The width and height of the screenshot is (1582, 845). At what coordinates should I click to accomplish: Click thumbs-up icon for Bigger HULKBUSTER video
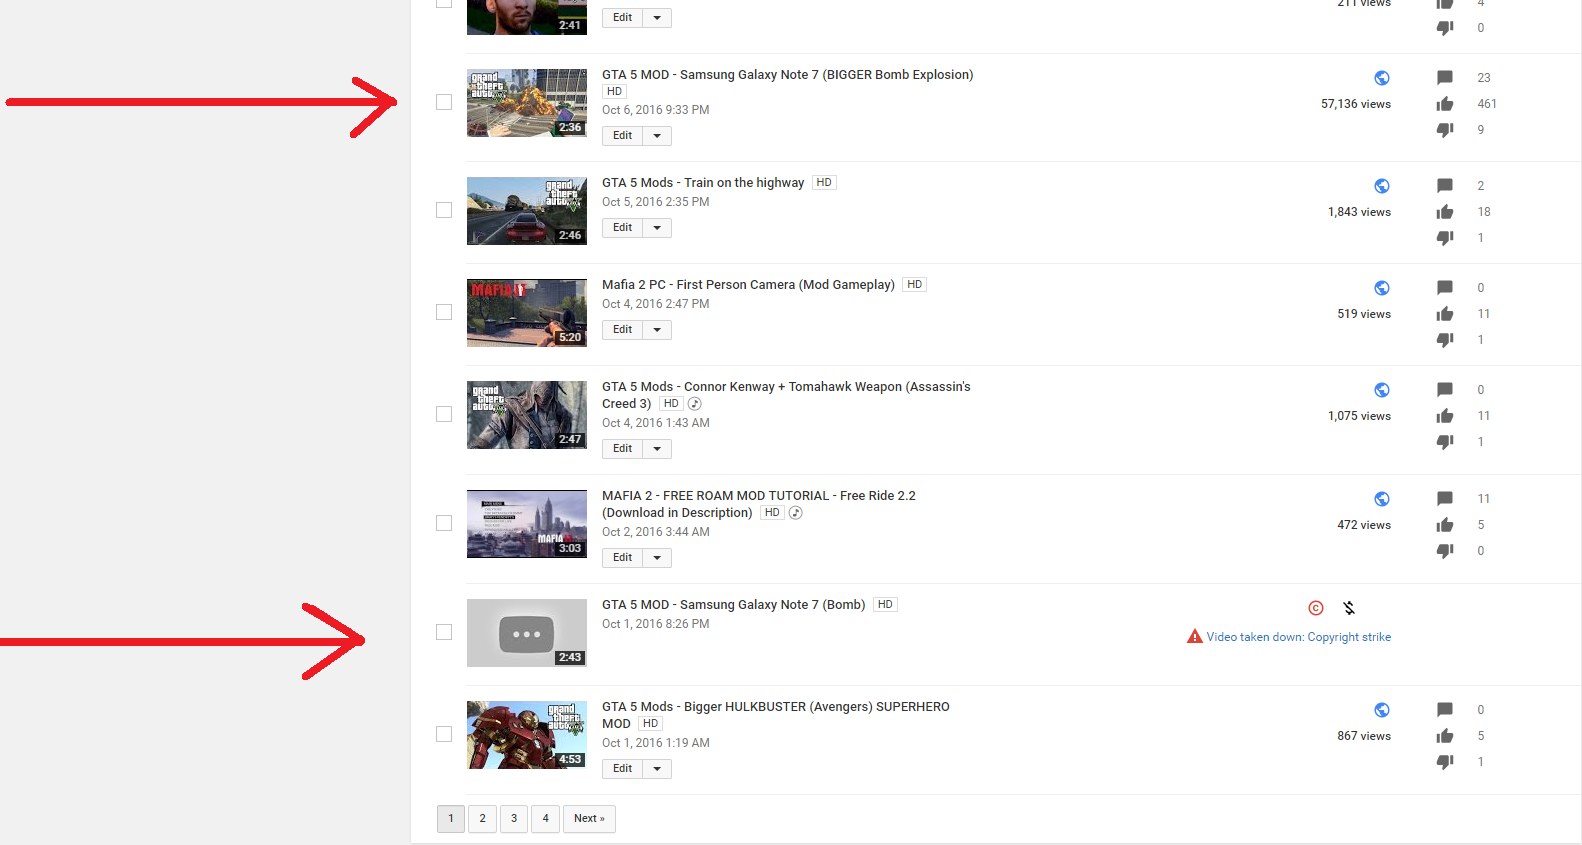tap(1445, 736)
